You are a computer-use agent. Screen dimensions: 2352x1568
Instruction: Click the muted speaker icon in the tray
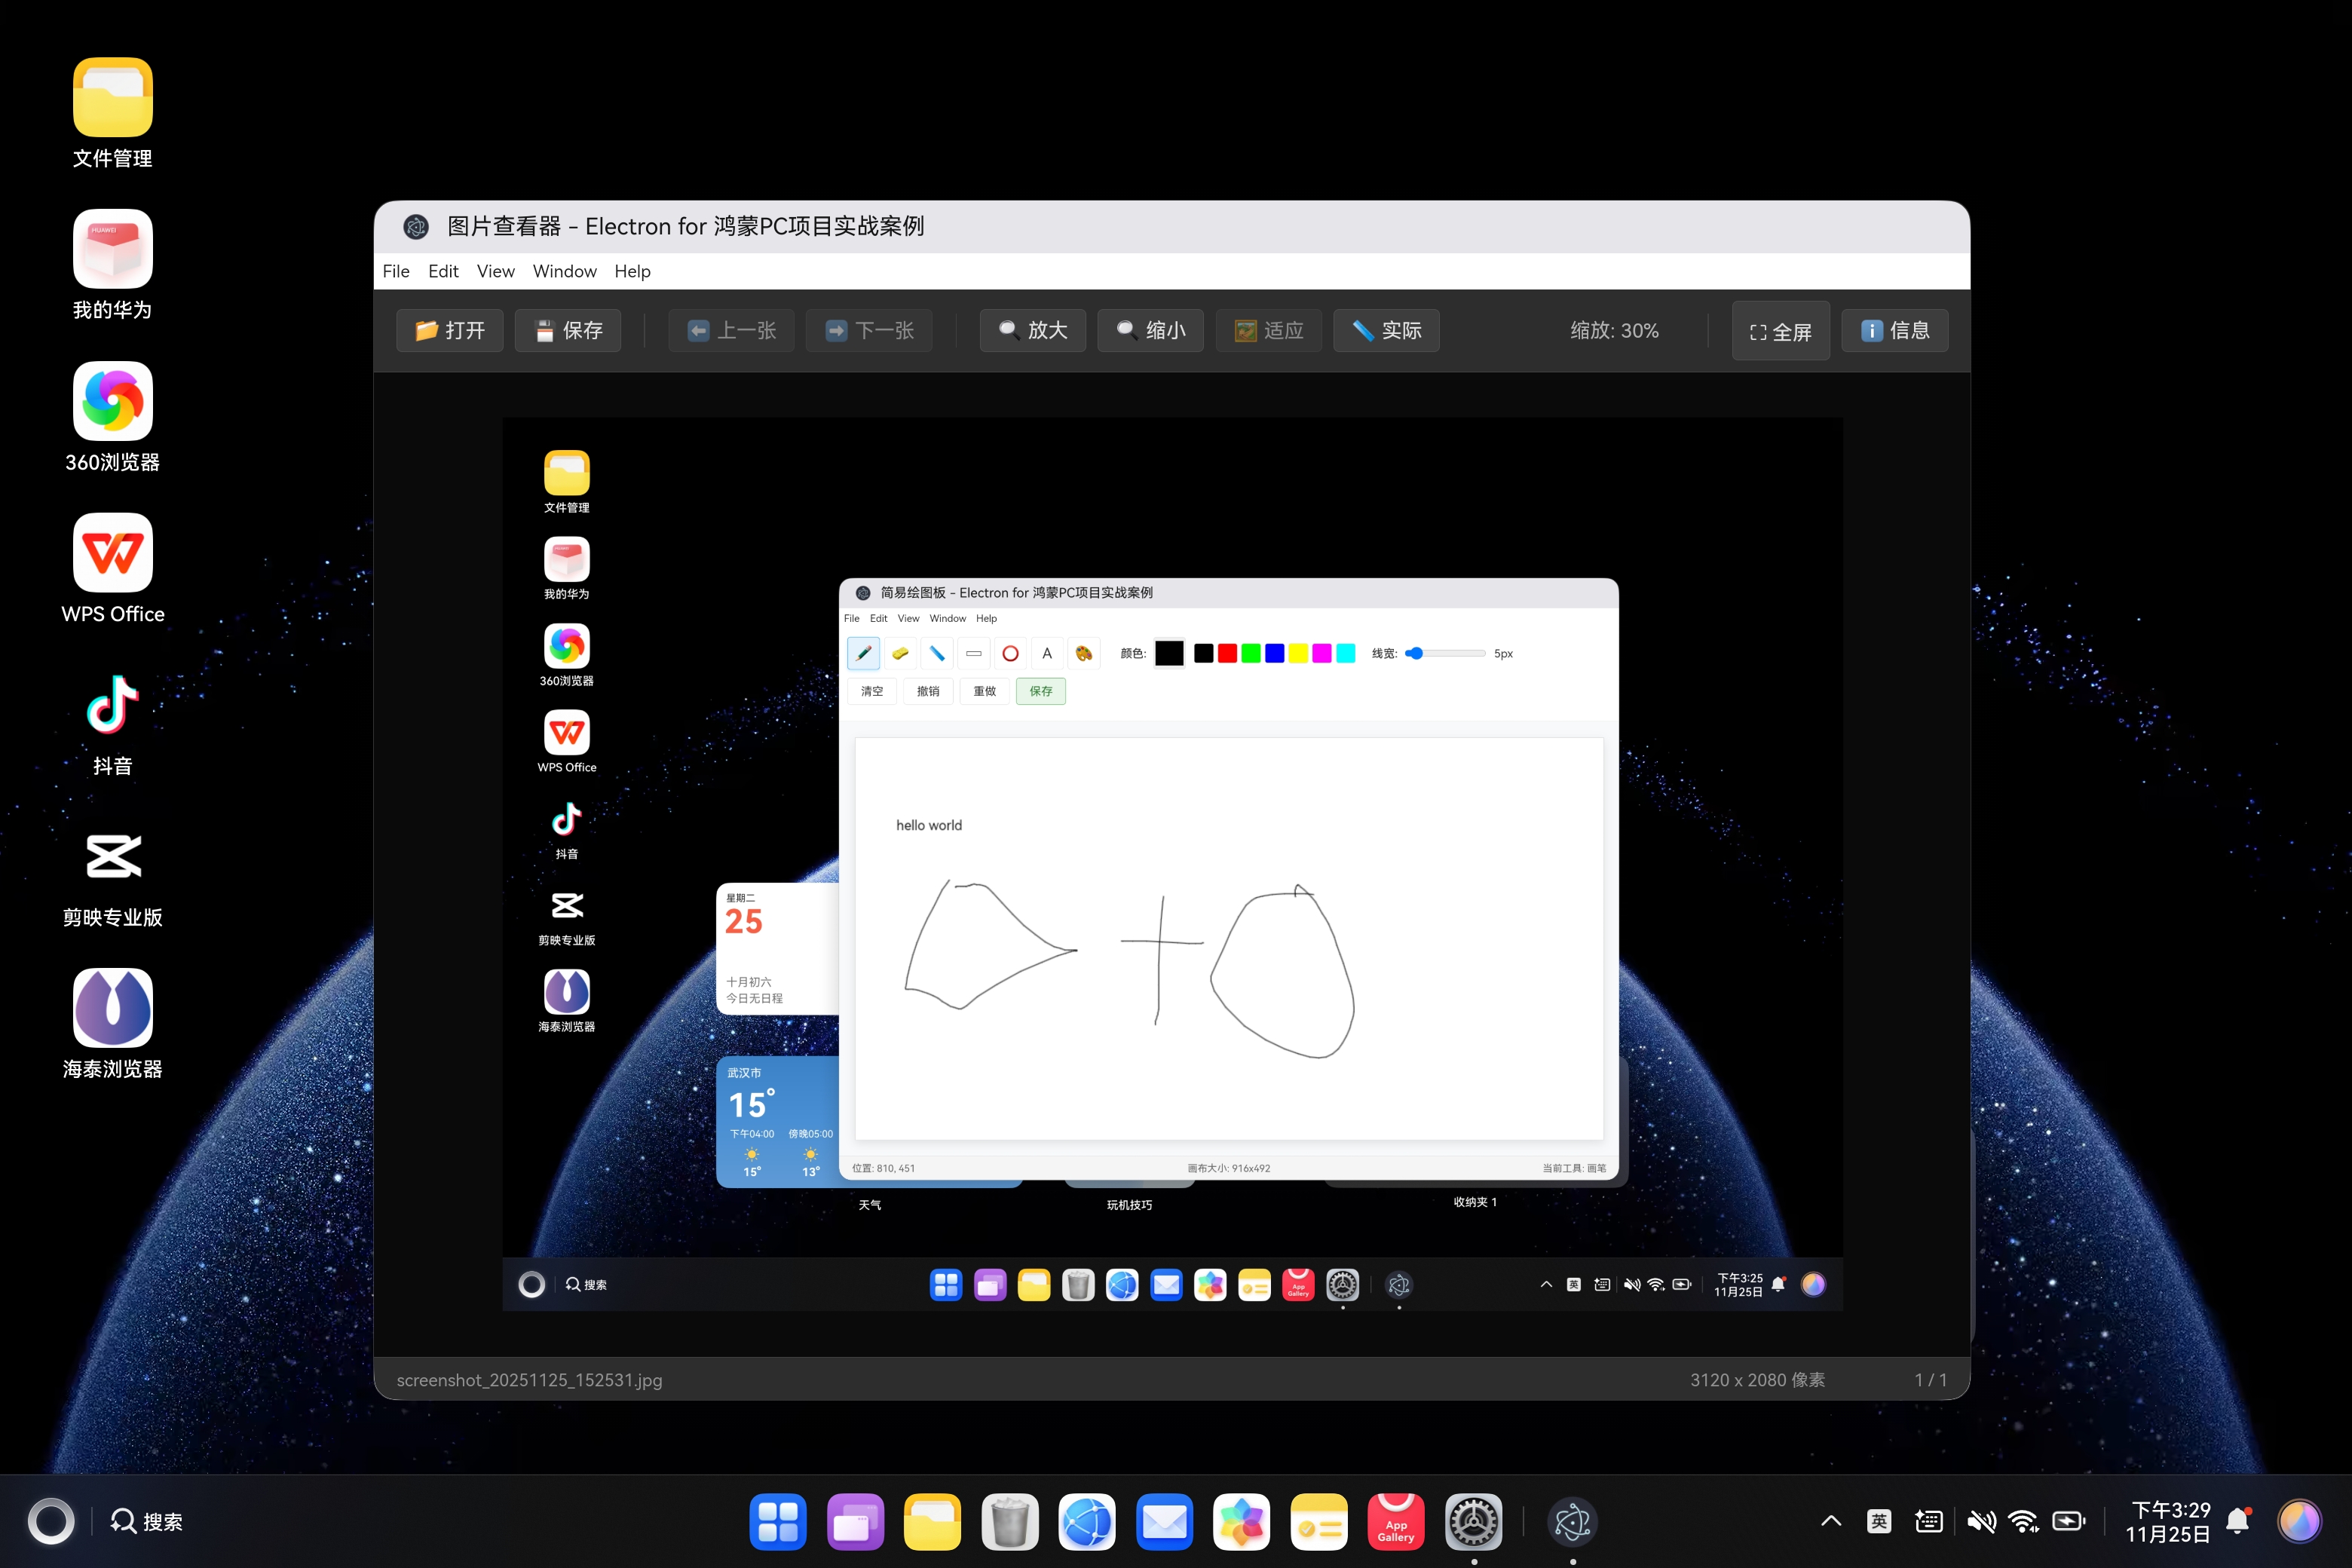(1981, 1522)
